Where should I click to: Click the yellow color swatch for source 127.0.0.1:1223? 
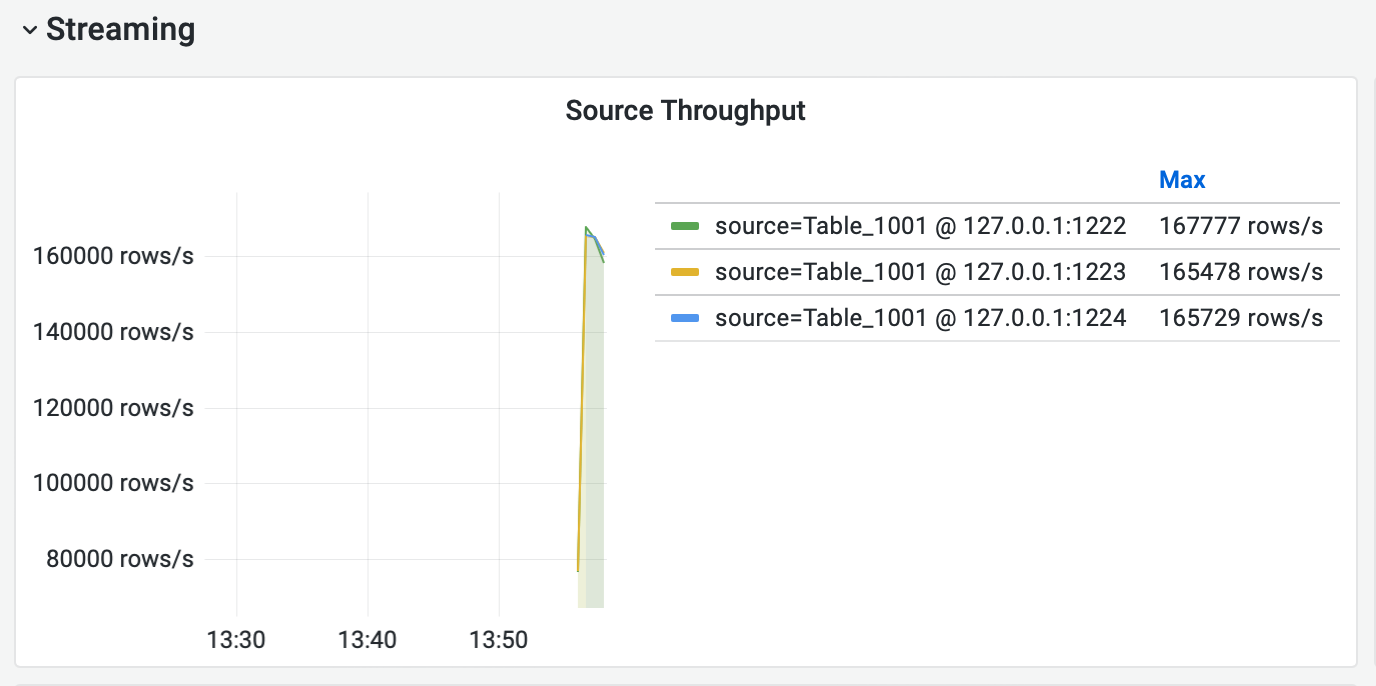(684, 272)
